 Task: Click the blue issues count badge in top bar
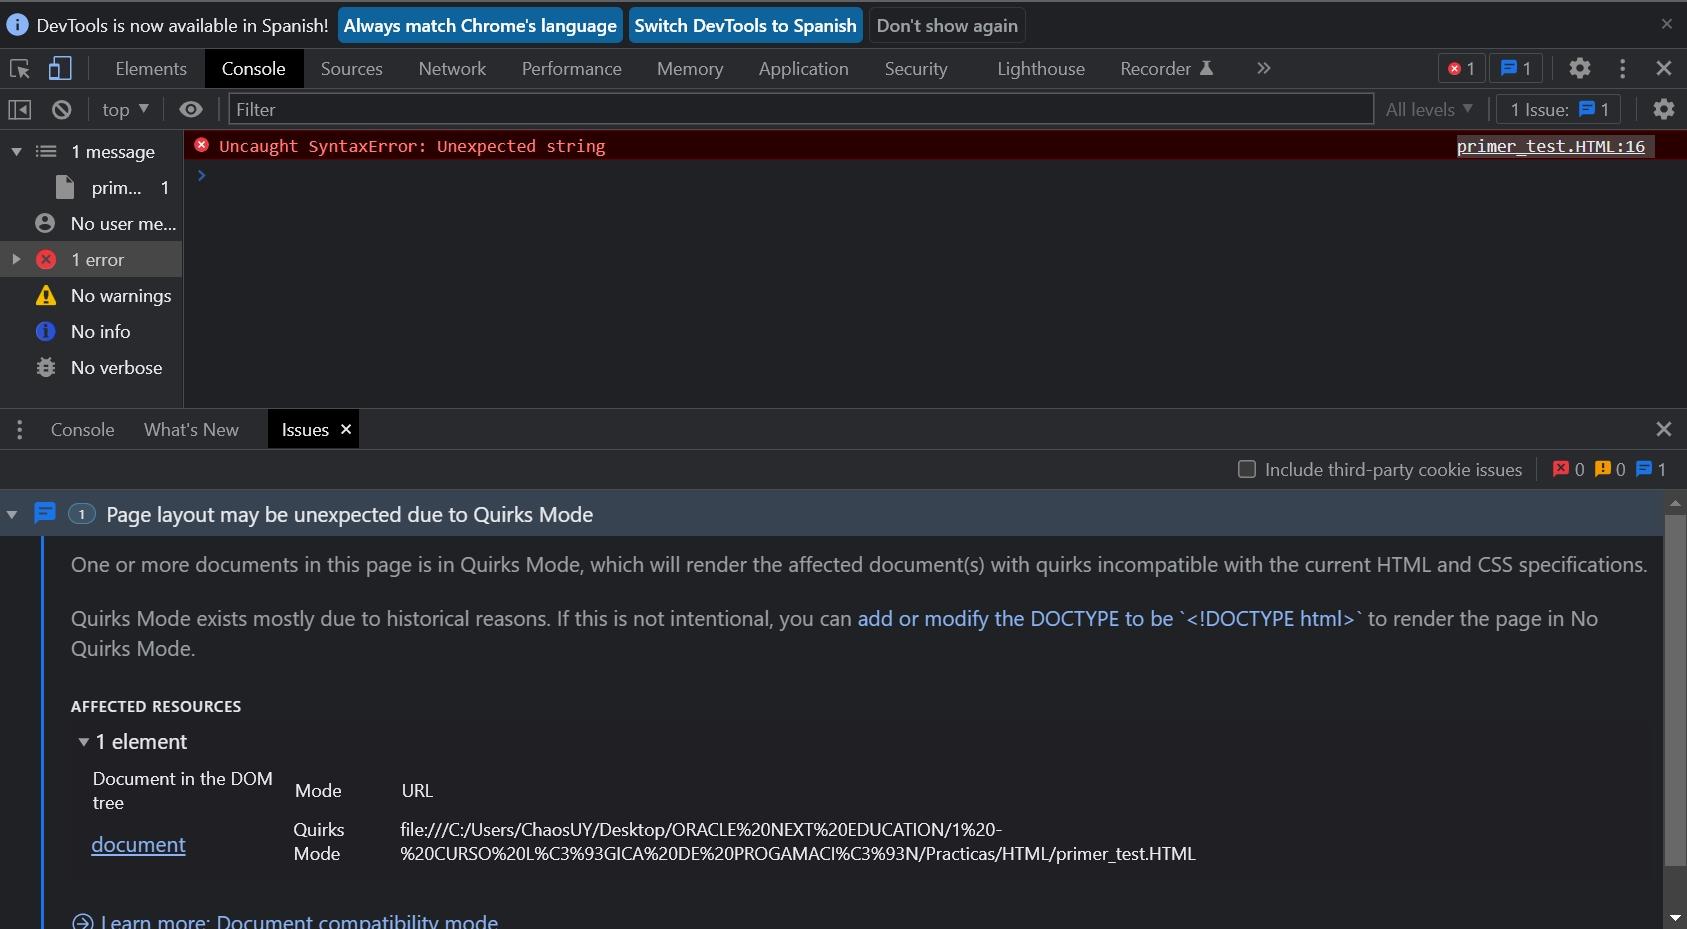click(x=1516, y=68)
